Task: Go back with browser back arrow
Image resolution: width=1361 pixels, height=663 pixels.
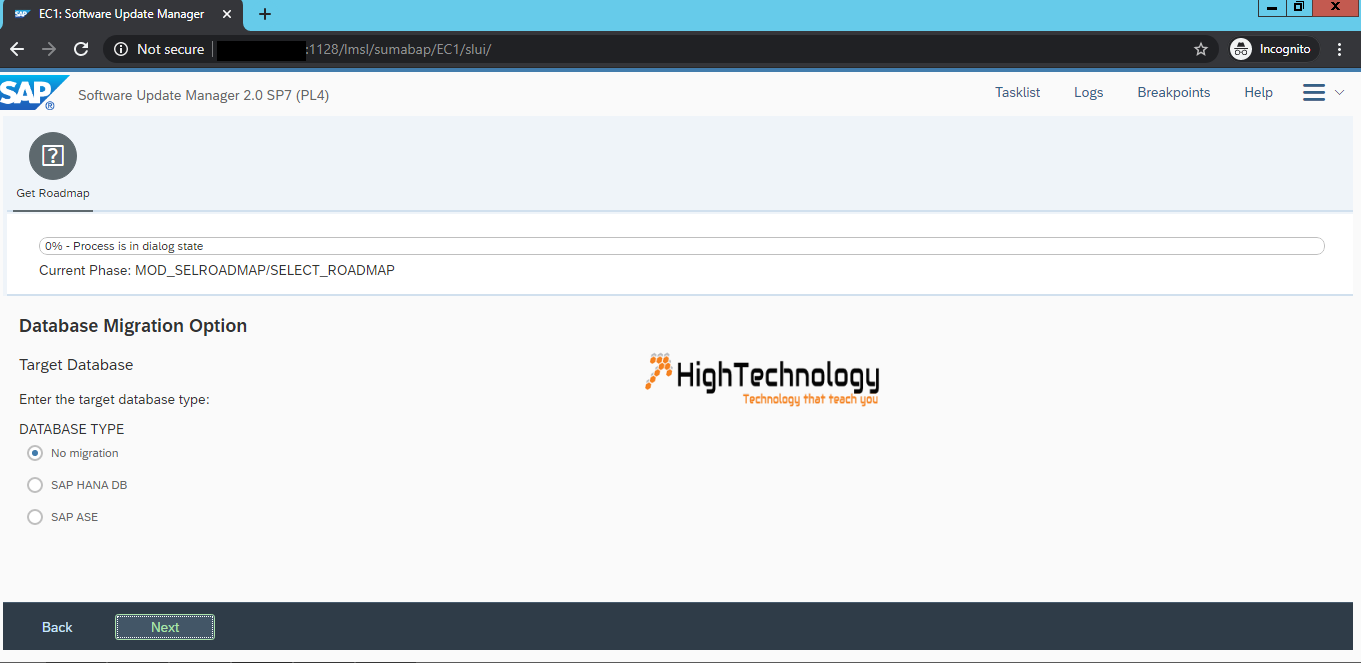Action: point(17,49)
